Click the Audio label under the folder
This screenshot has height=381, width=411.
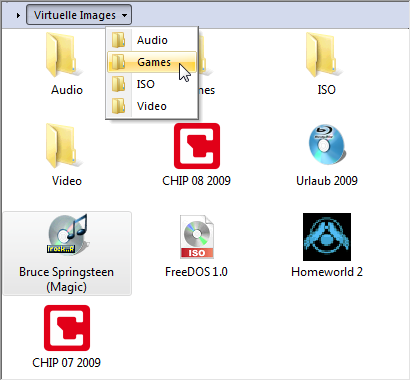[67, 90]
